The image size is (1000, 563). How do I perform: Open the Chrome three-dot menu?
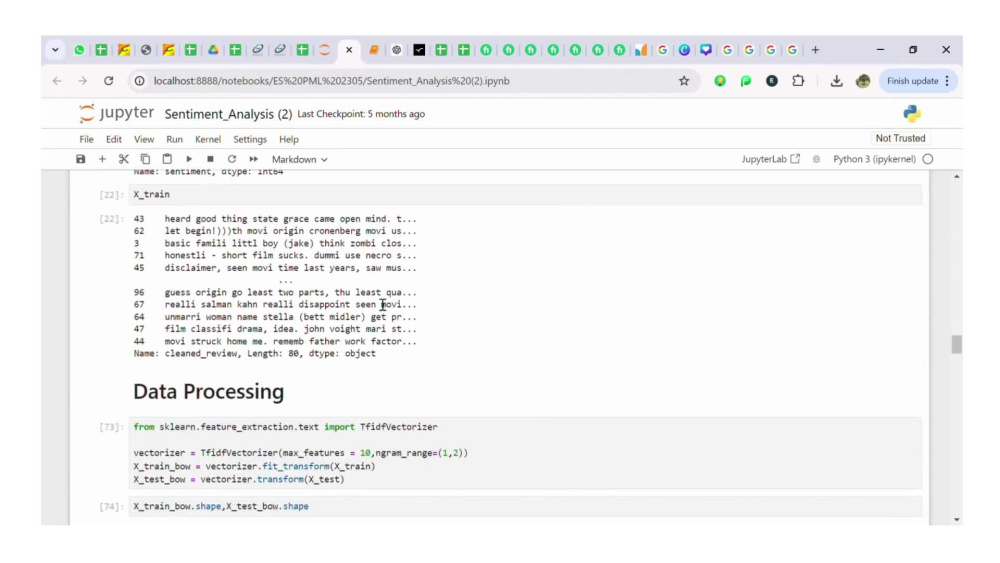click(x=947, y=81)
